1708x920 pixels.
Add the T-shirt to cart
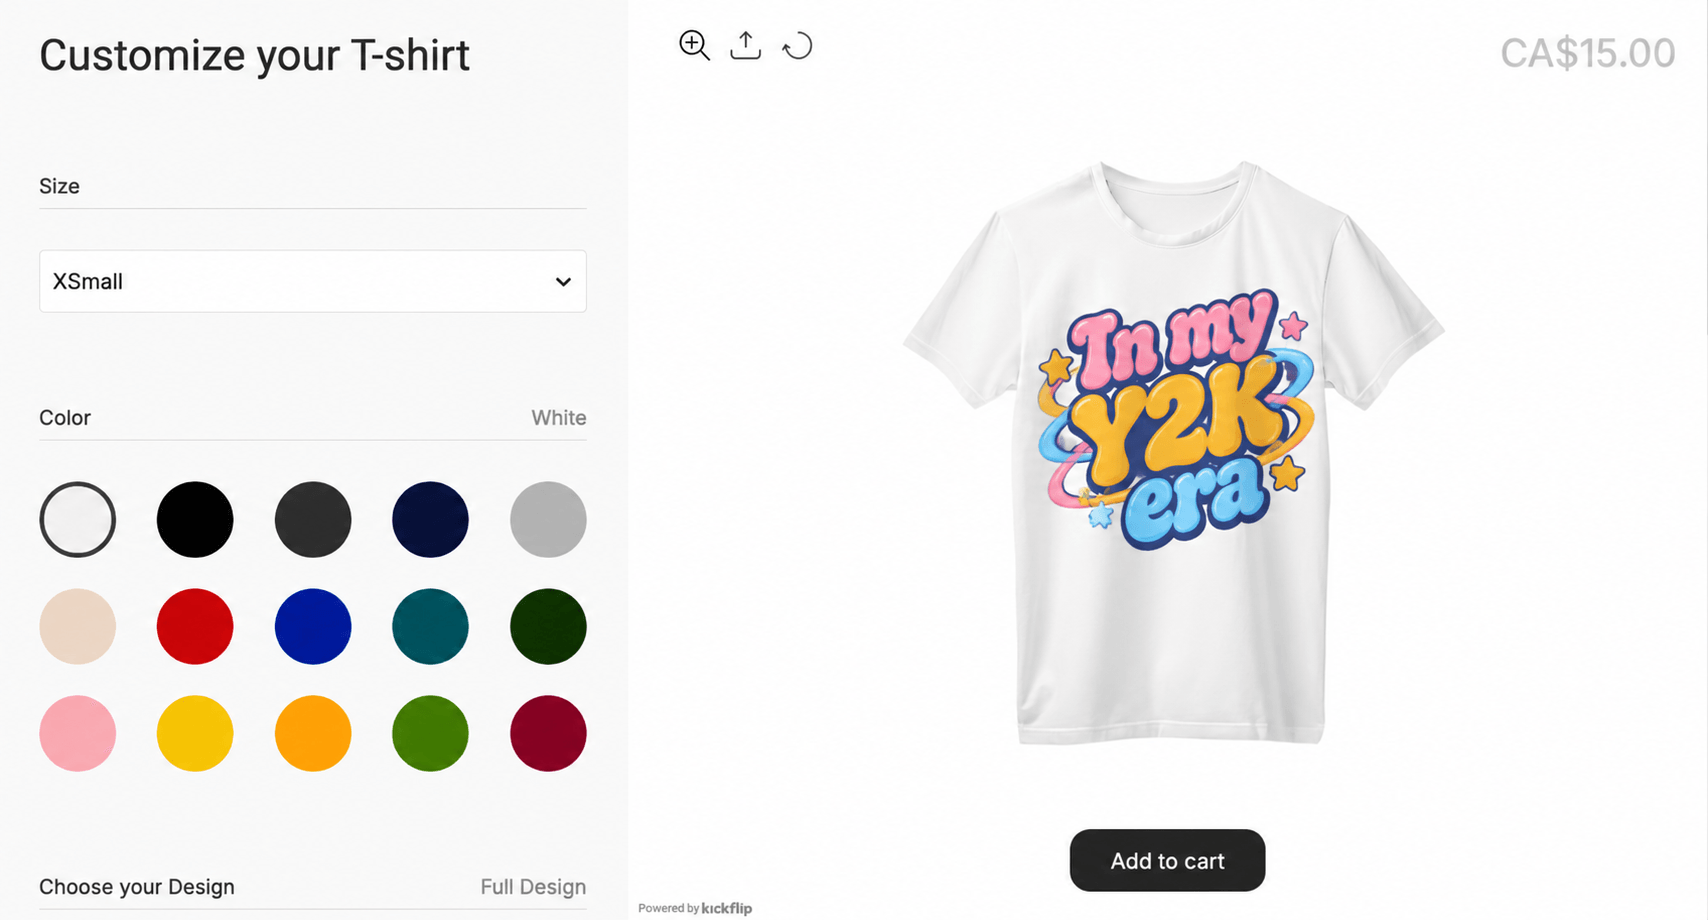[x=1167, y=860]
